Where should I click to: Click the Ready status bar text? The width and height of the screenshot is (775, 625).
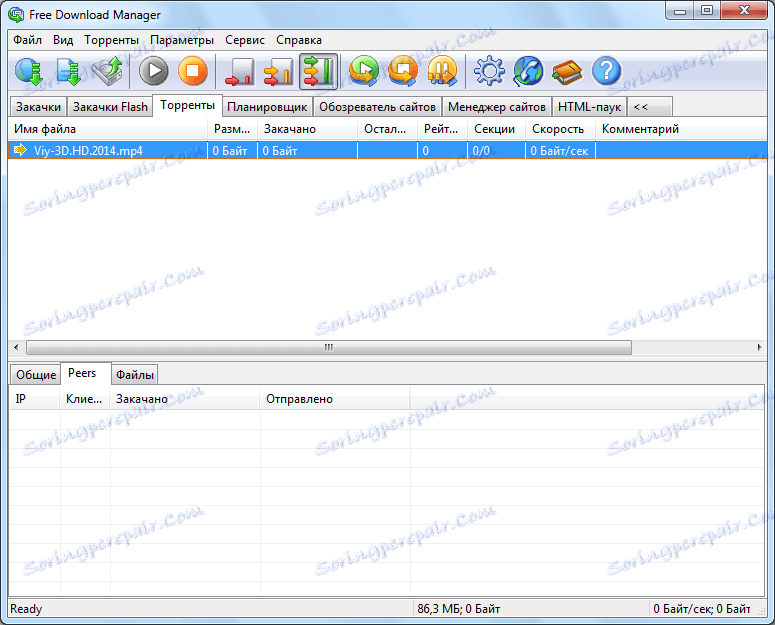click(x=26, y=609)
